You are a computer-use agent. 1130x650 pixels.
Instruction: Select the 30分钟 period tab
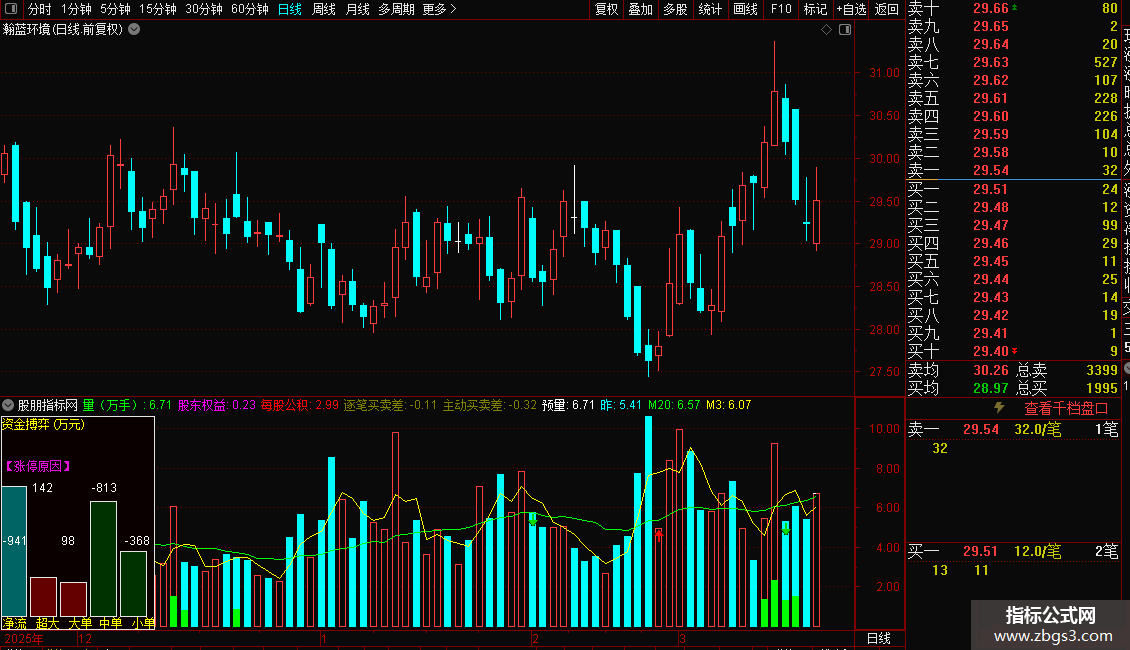[x=204, y=9]
